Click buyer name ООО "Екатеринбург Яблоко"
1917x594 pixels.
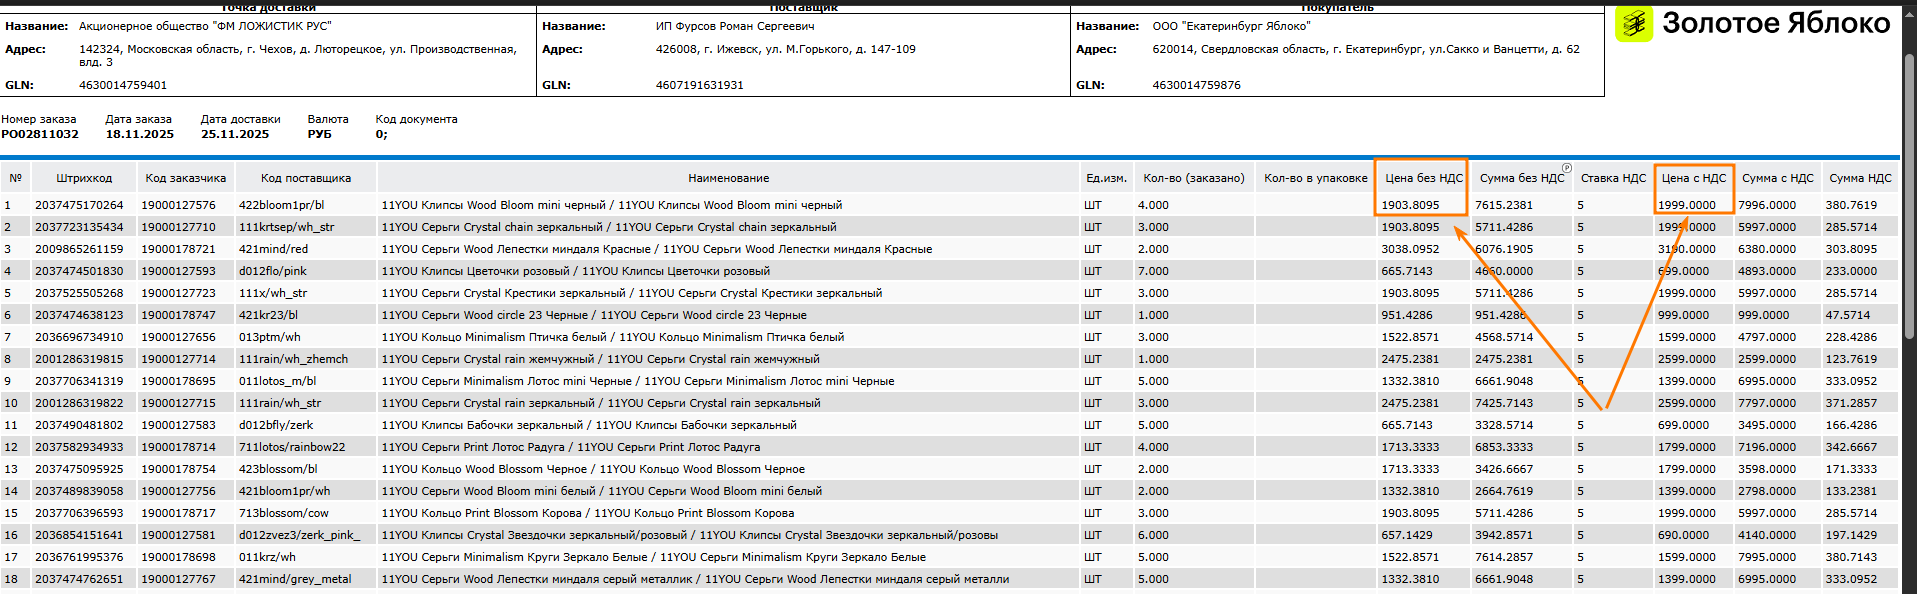point(1231,26)
